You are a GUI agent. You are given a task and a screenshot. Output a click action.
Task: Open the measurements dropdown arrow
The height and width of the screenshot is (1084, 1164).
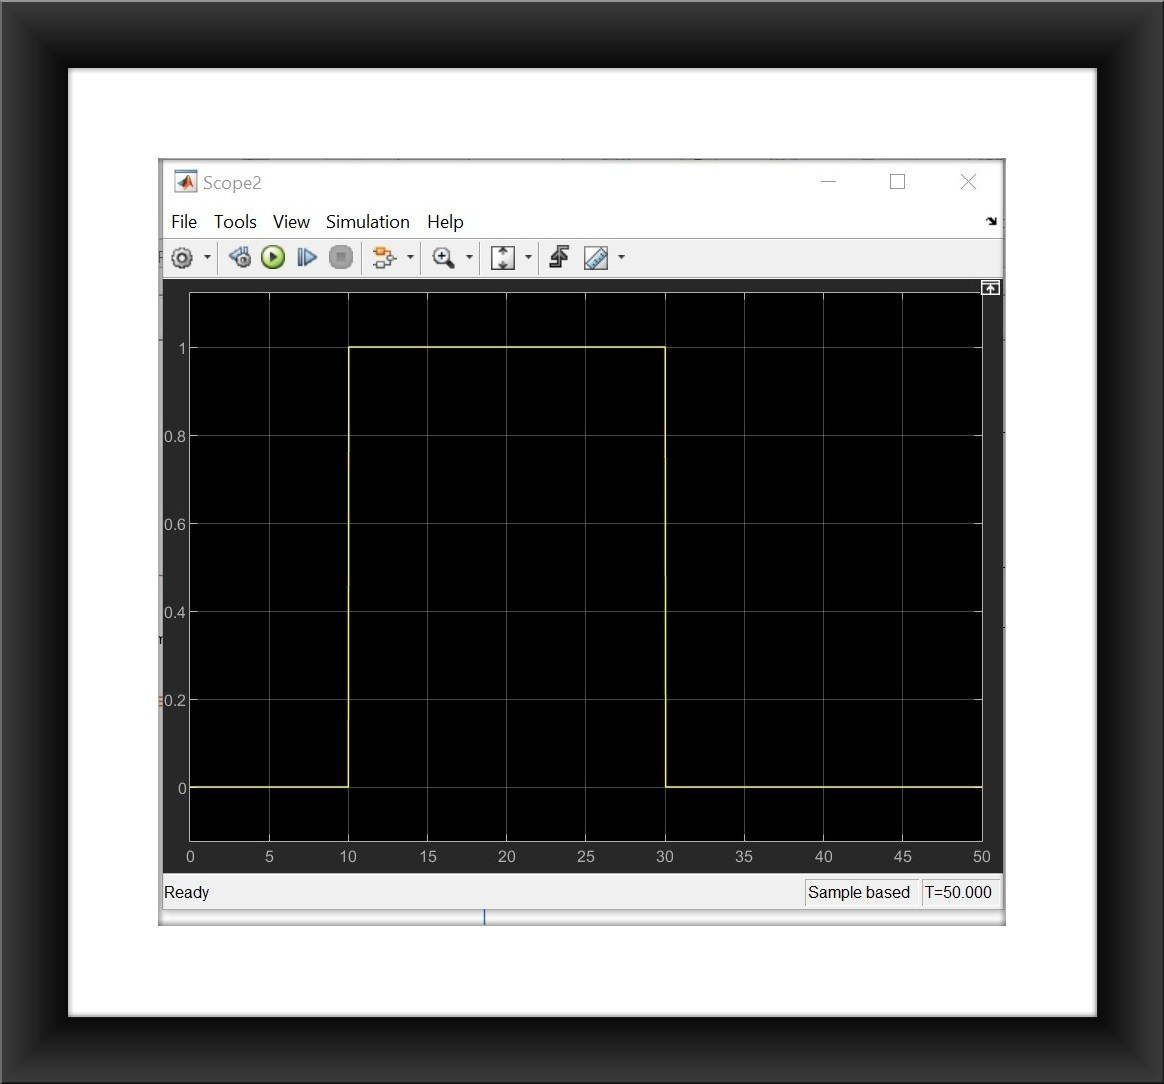point(621,257)
